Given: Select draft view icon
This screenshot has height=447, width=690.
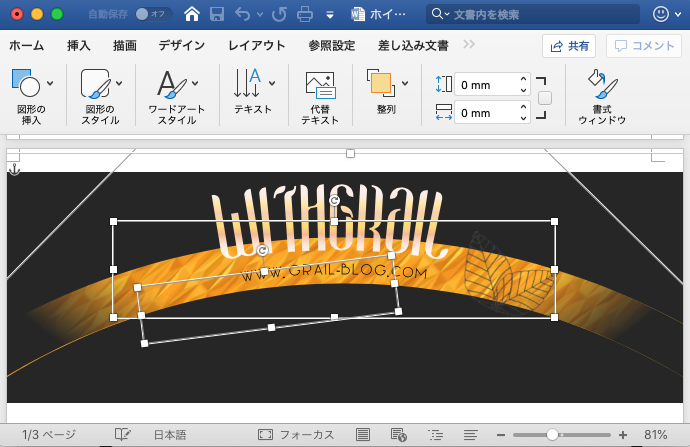Looking at the screenshot, I should (470, 435).
